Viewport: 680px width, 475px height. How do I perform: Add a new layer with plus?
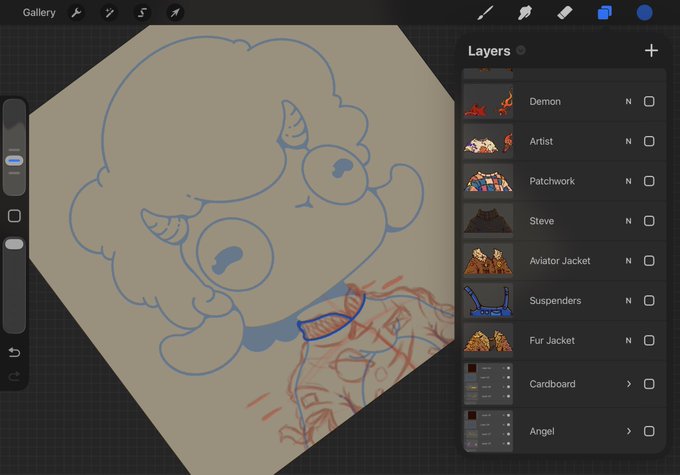(651, 51)
